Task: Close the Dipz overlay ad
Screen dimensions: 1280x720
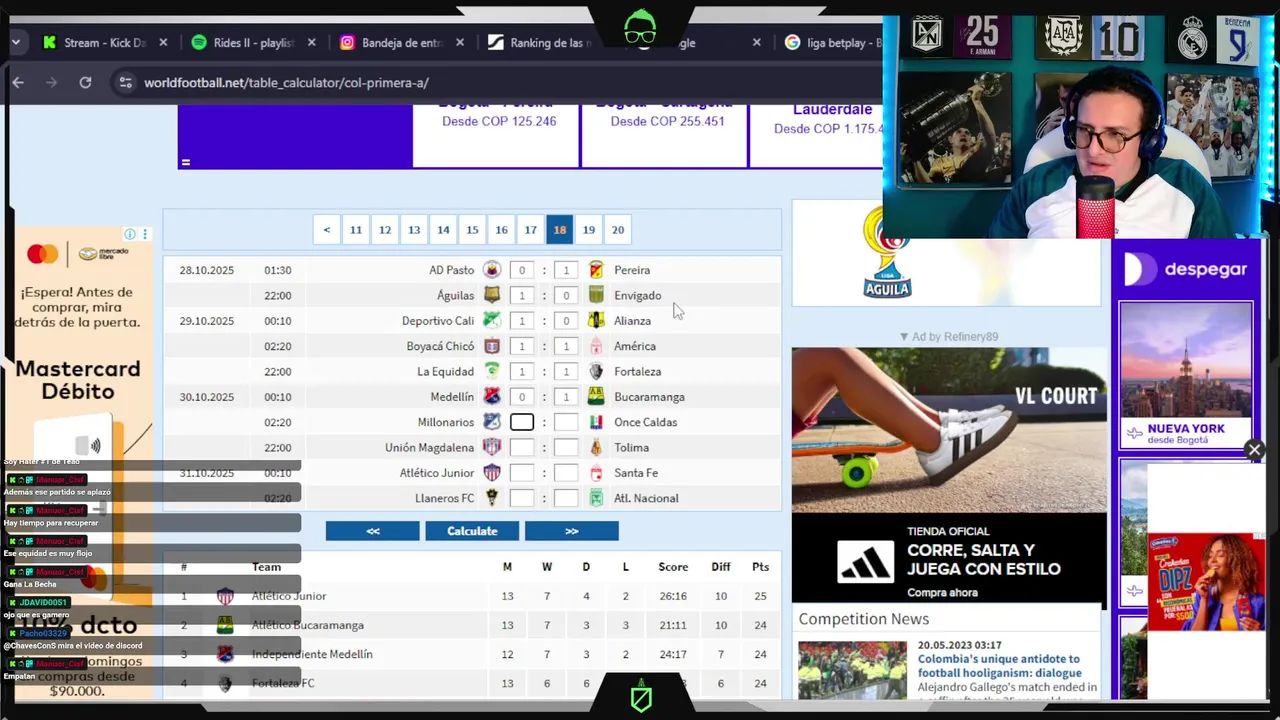Action: click(1254, 450)
